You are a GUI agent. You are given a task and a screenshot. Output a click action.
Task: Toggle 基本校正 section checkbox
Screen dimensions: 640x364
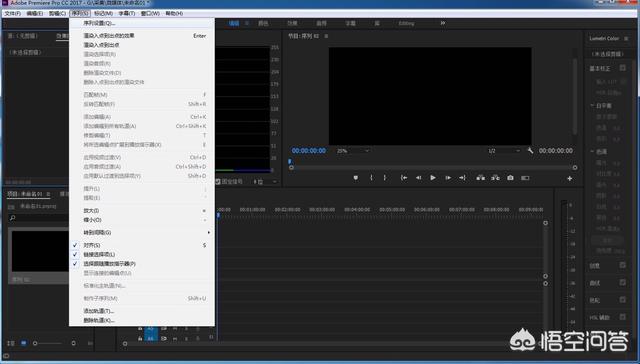[622, 68]
